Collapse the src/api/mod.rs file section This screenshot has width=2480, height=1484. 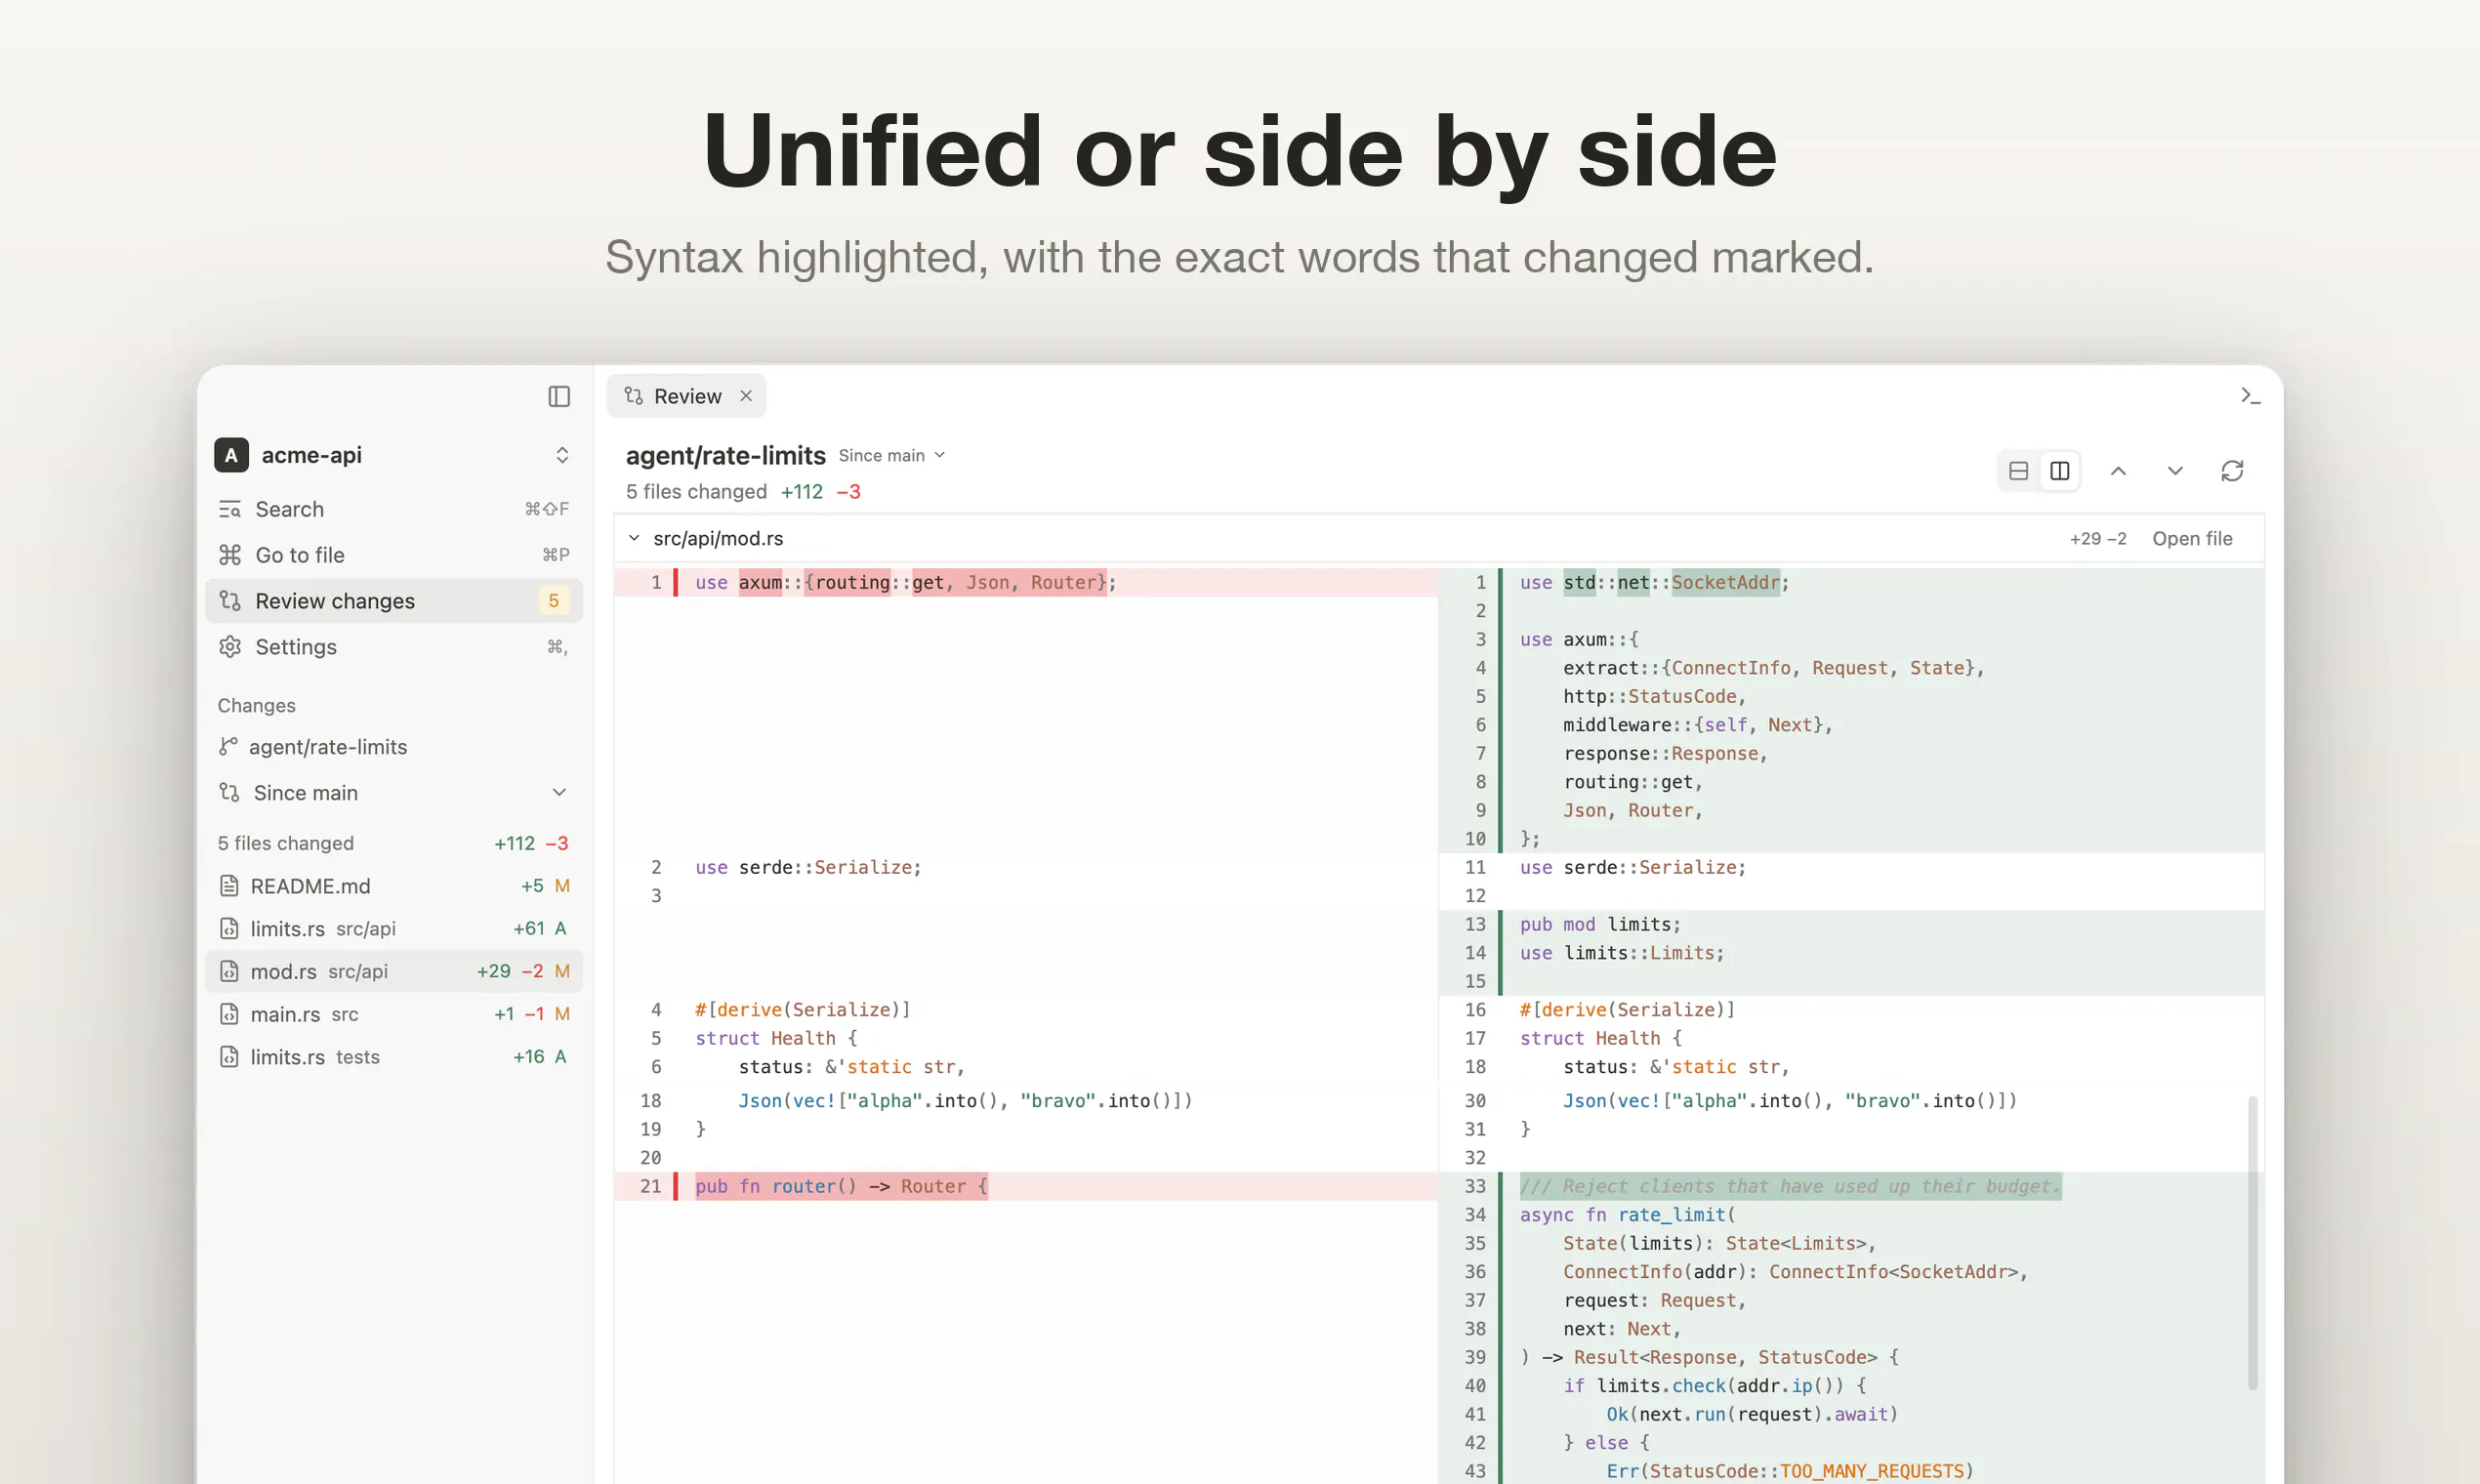[x=634, y=539]
